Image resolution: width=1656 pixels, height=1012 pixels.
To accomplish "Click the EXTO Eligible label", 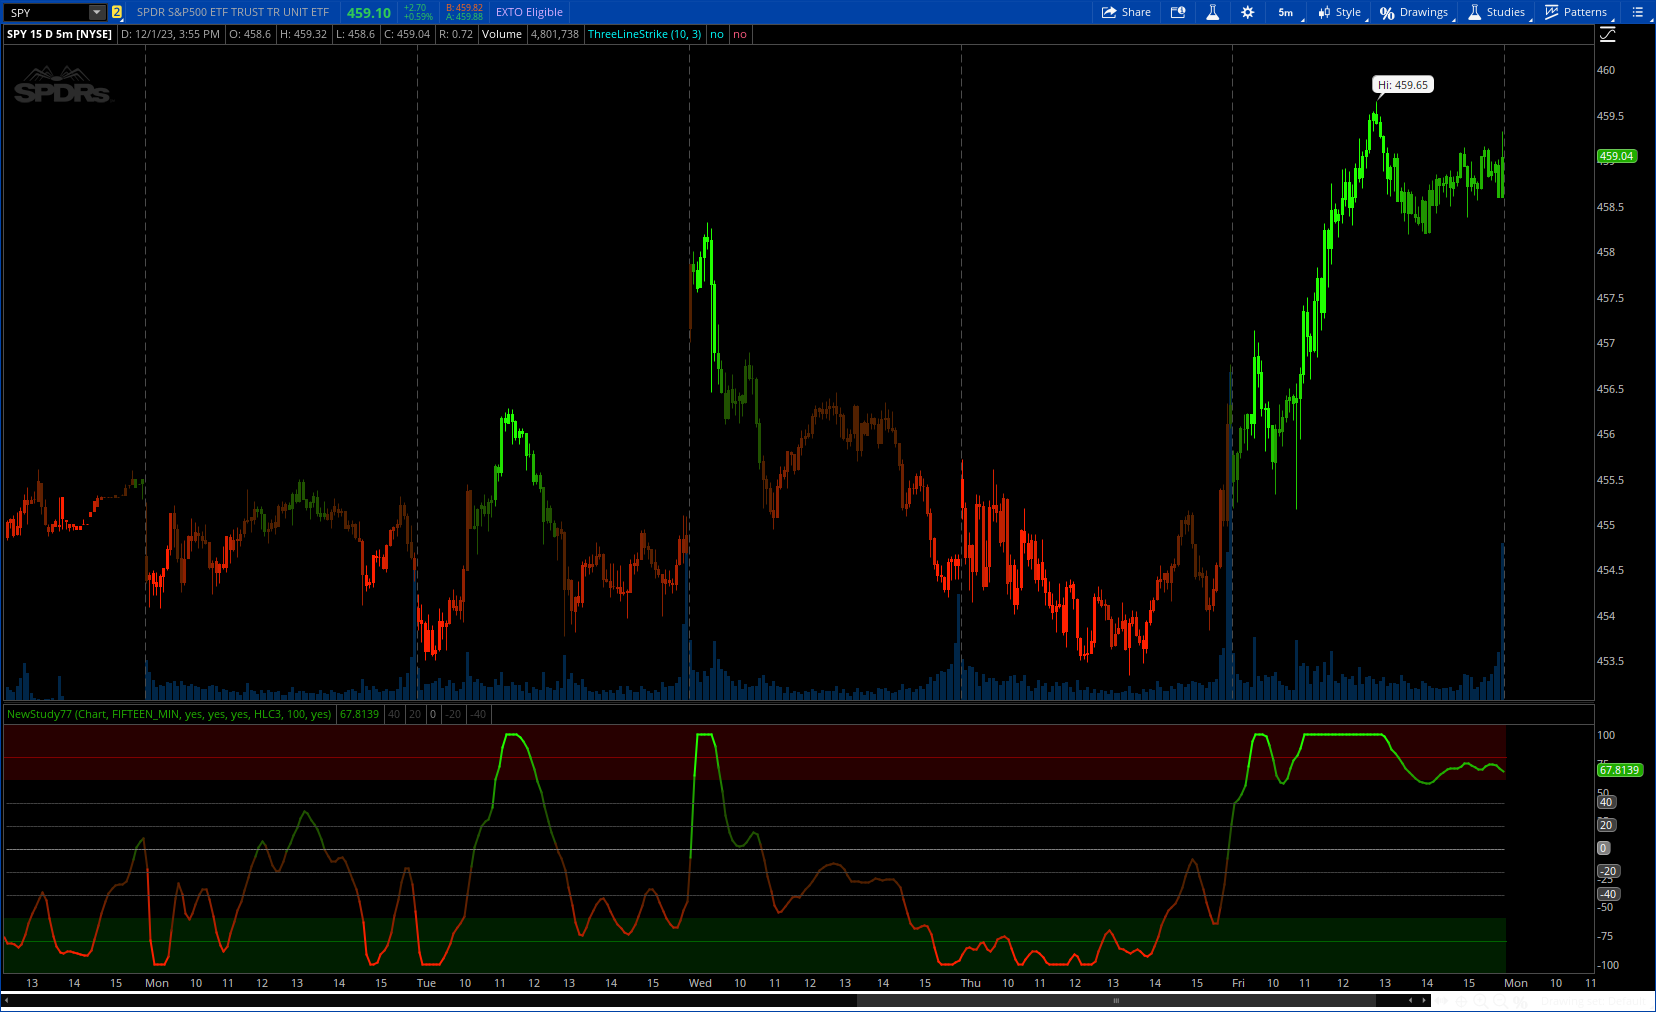I will click(x=529, y=12).
